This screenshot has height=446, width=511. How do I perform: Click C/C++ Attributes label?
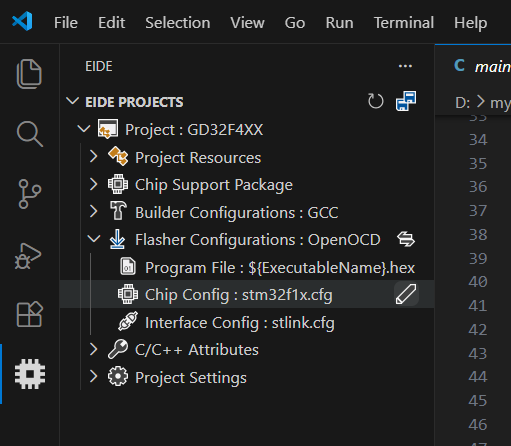tap(197, 350)
